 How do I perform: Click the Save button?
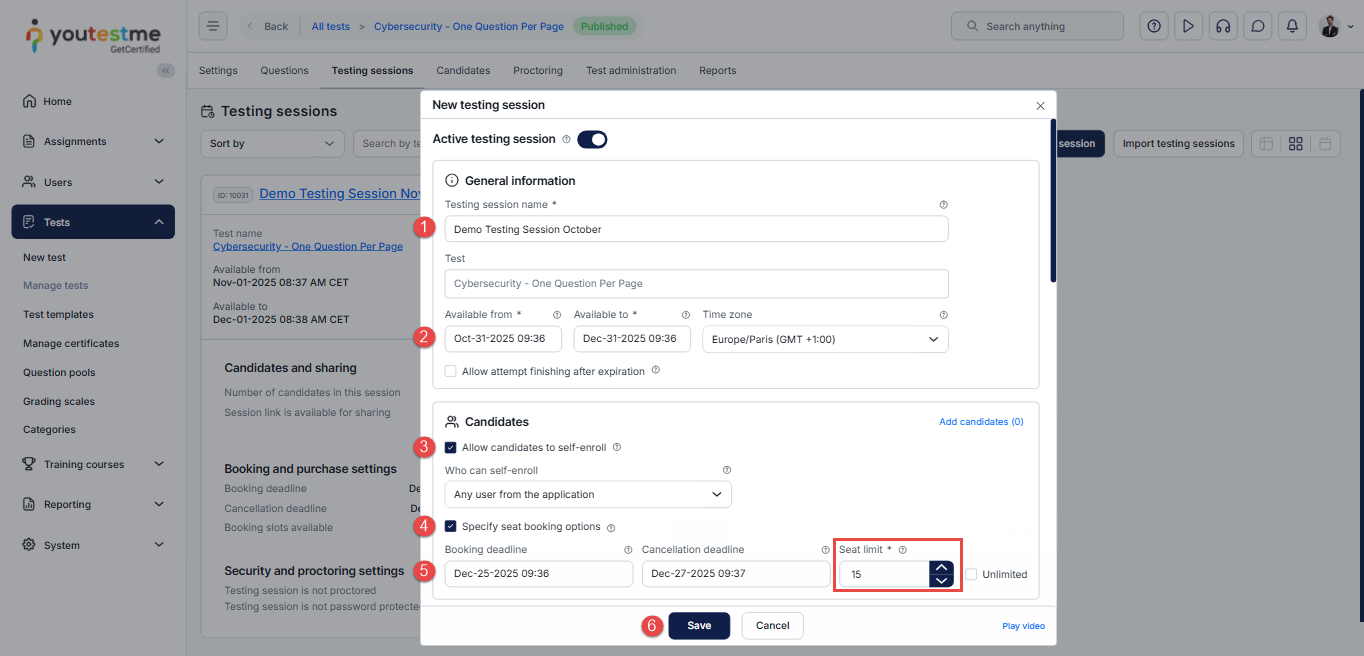(699, 626)
